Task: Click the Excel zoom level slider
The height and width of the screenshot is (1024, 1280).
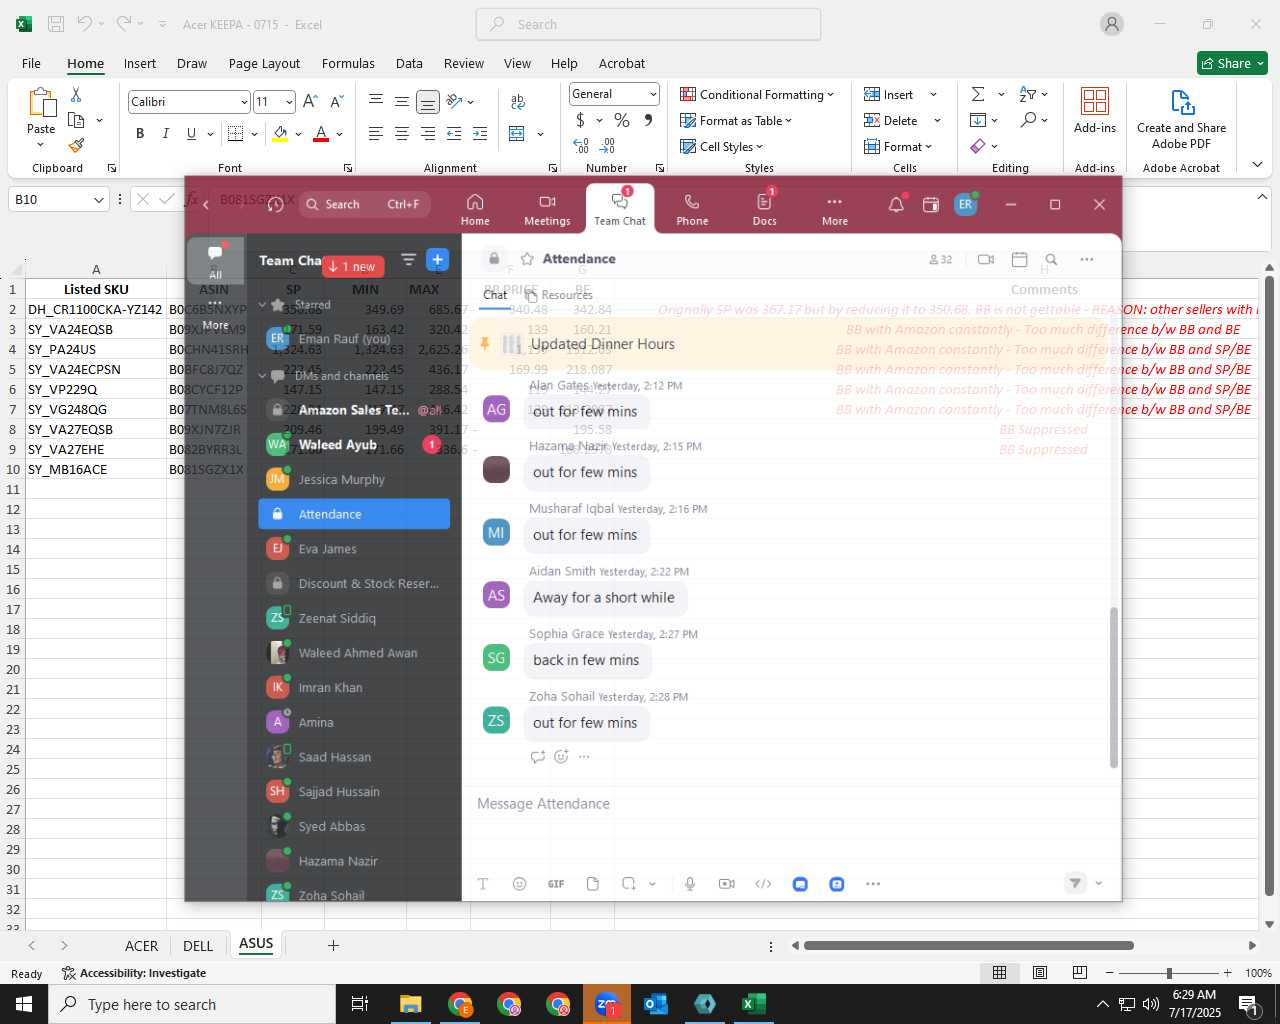Action: point(1168,973)
